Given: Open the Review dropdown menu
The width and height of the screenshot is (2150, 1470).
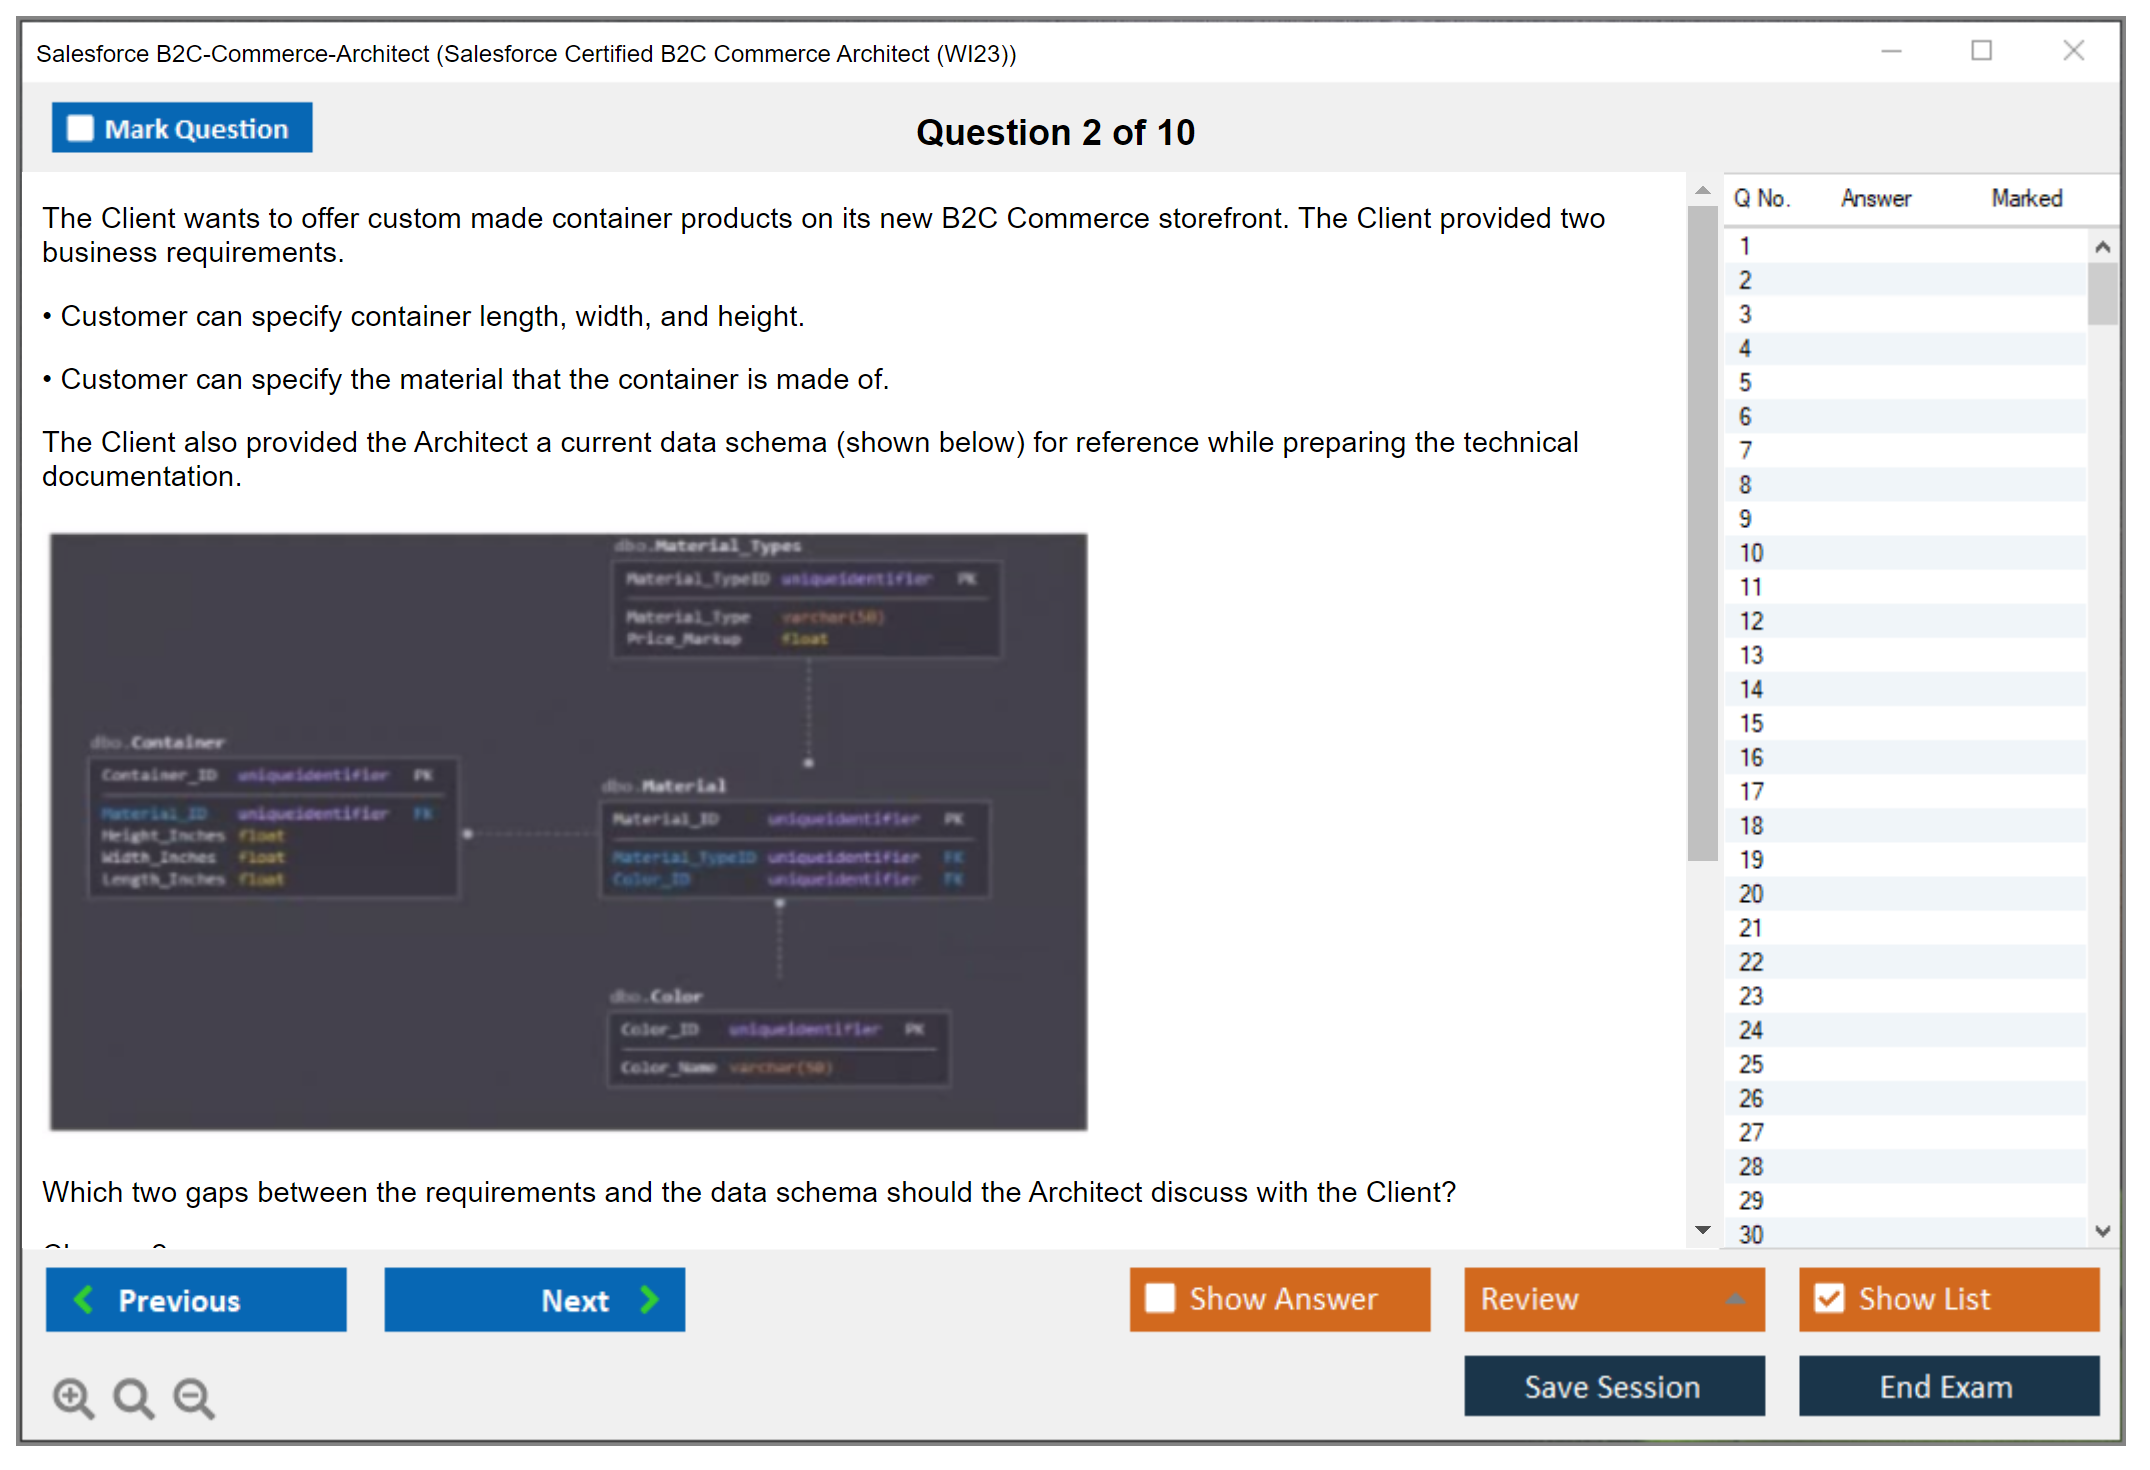Looking at the screenshot, I should click(x=1735, y=1299).
